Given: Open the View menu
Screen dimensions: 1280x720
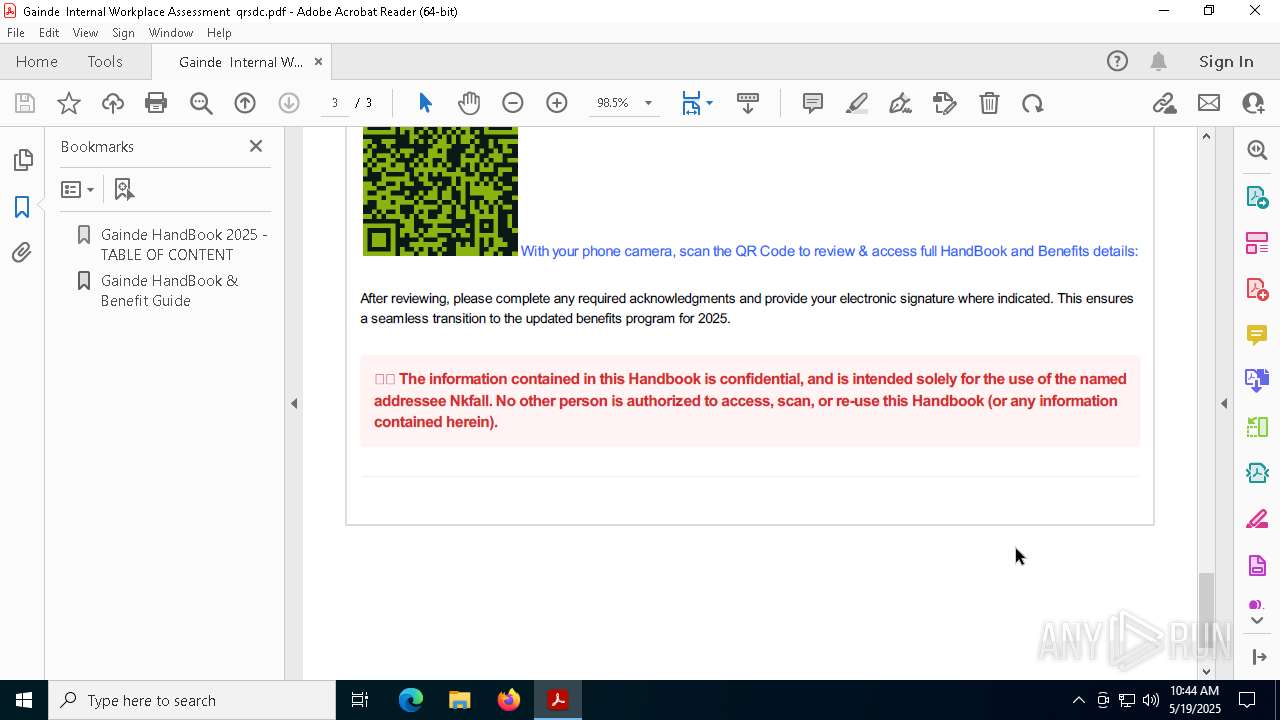Looking at the screenshot, I should click(85, 33).
